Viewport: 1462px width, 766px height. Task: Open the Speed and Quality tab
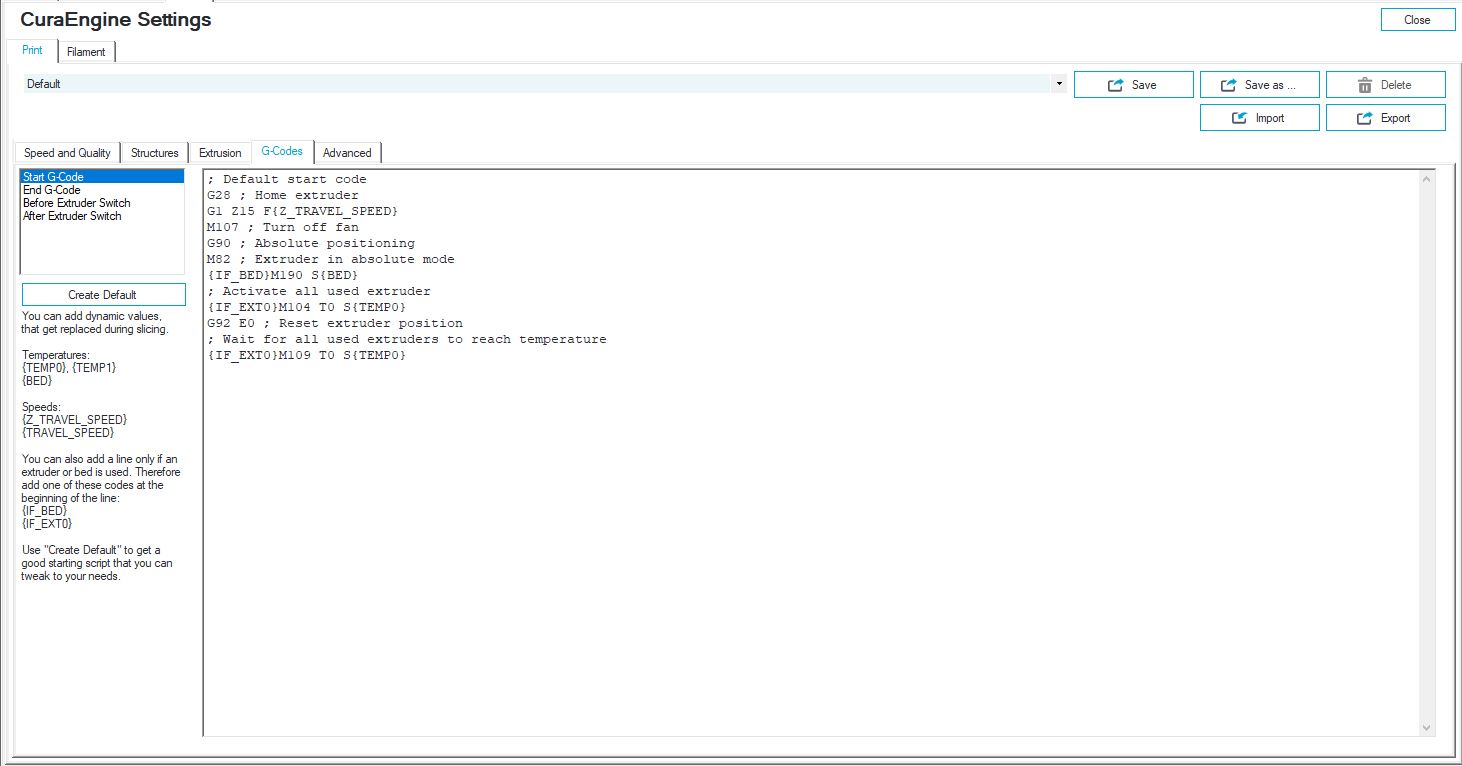67,153
